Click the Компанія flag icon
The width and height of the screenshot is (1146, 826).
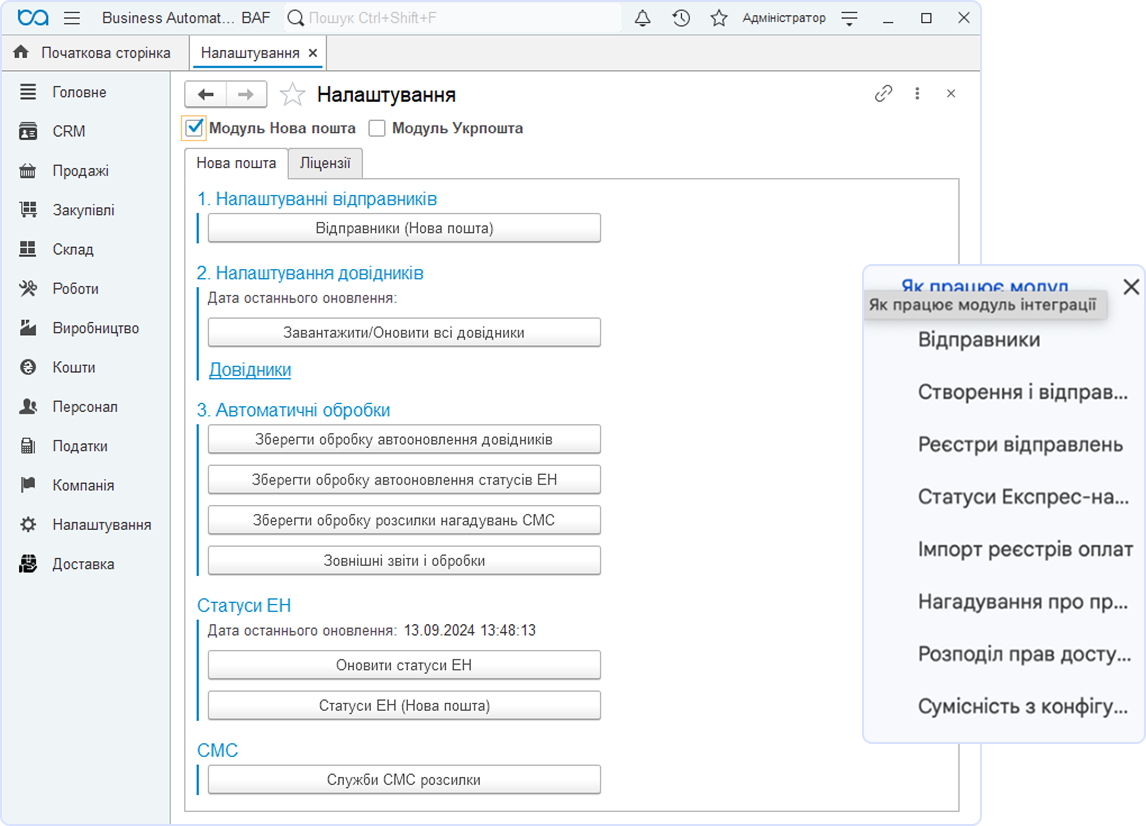coord(28,485)
